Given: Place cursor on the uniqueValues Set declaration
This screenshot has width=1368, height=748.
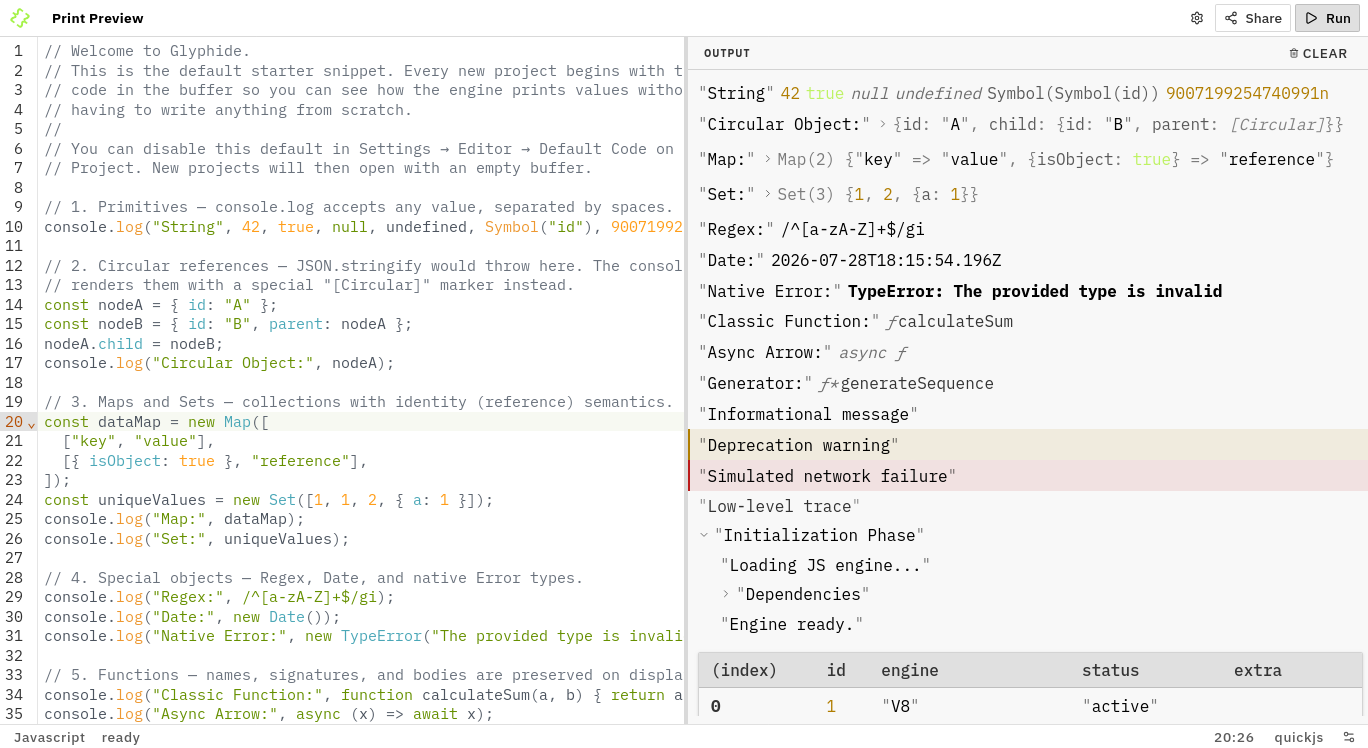Looking at the screenshot, I should click(269, 500).
